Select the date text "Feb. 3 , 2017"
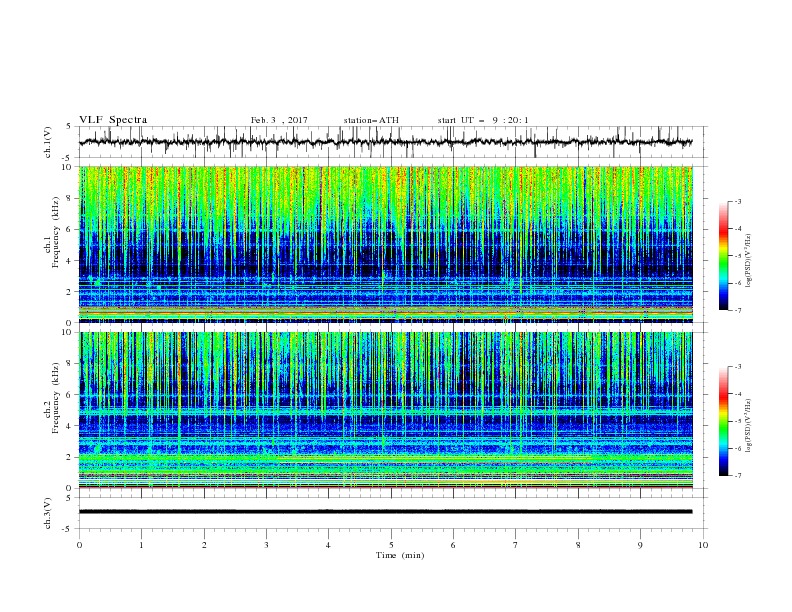The height and width of the screenshot is (612, 792). pyautogui.click(x=279, y=120)
